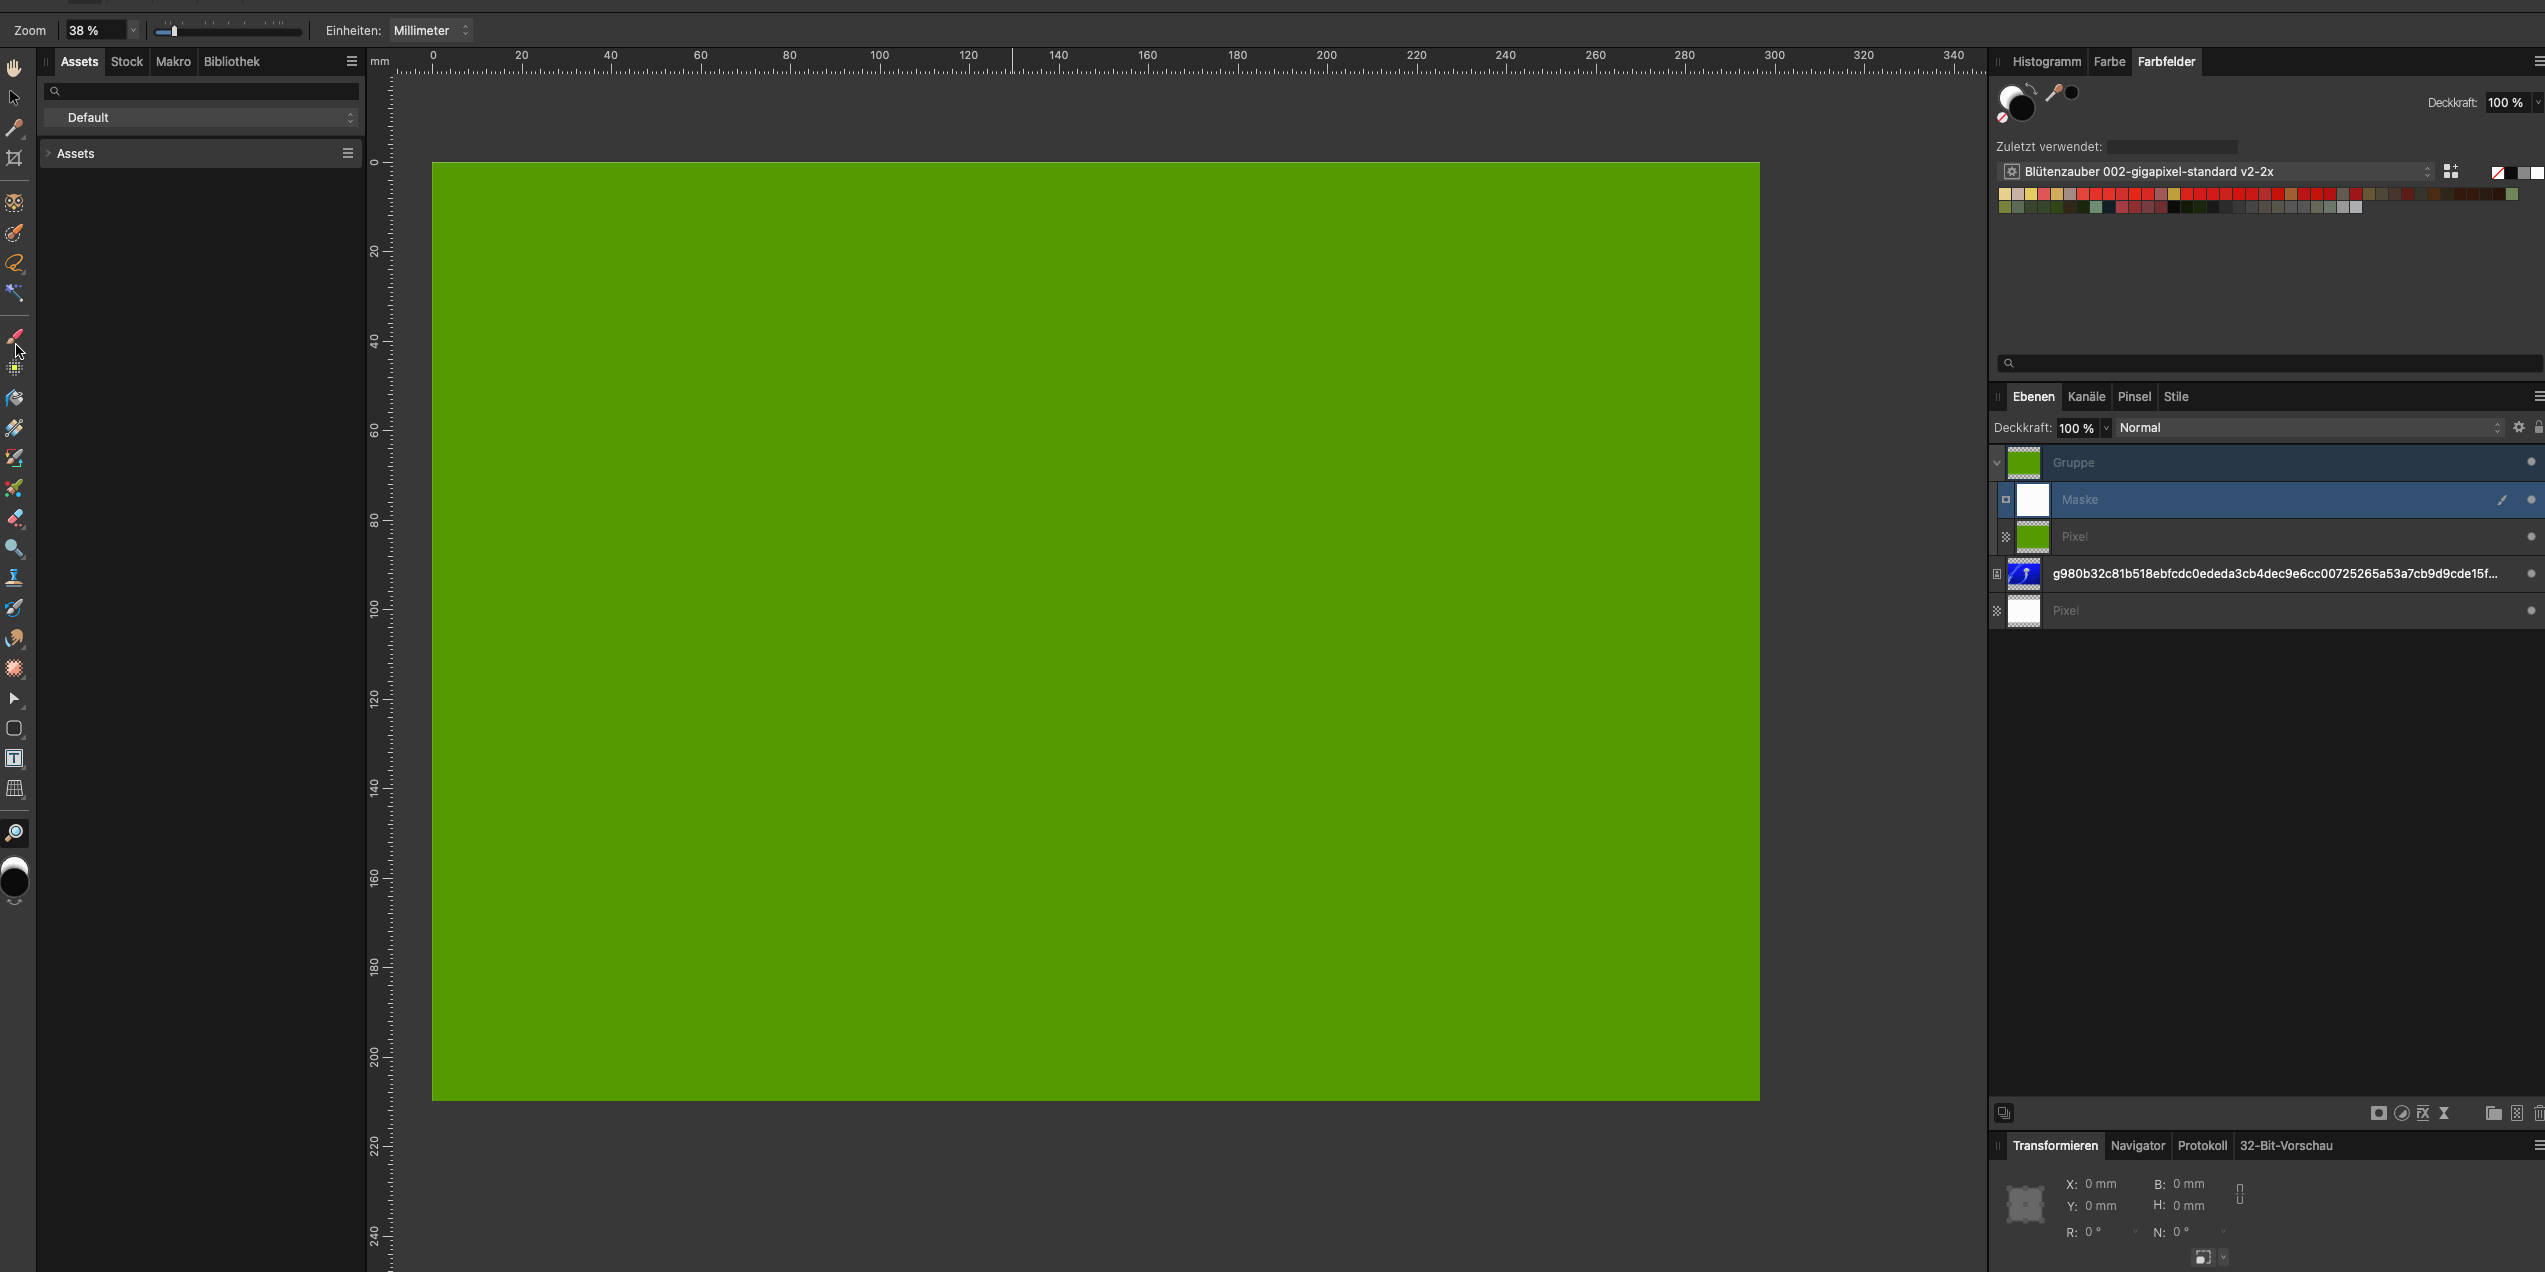Select the Clone stamp tool

(x=14, y=578)
